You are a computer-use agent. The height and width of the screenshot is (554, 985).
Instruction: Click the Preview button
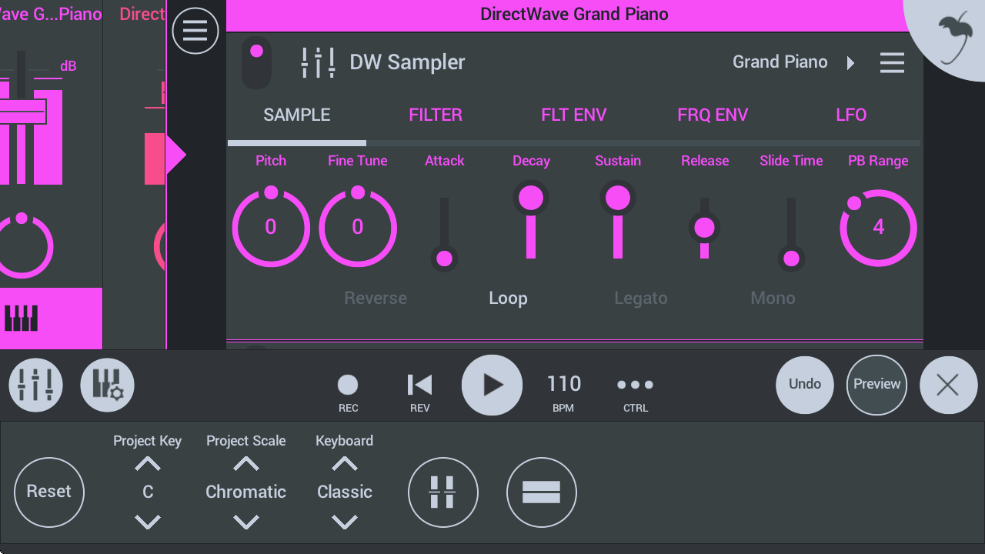(876, 384)
